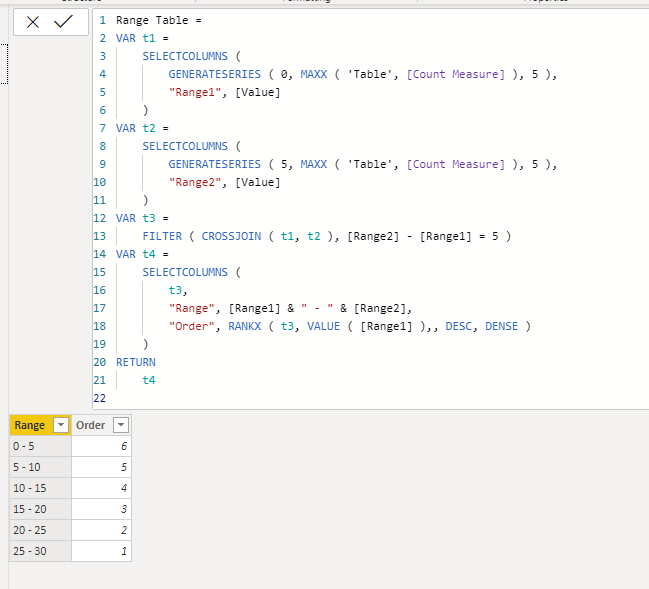Click the '25 - 30' range cell

(40, 551)
